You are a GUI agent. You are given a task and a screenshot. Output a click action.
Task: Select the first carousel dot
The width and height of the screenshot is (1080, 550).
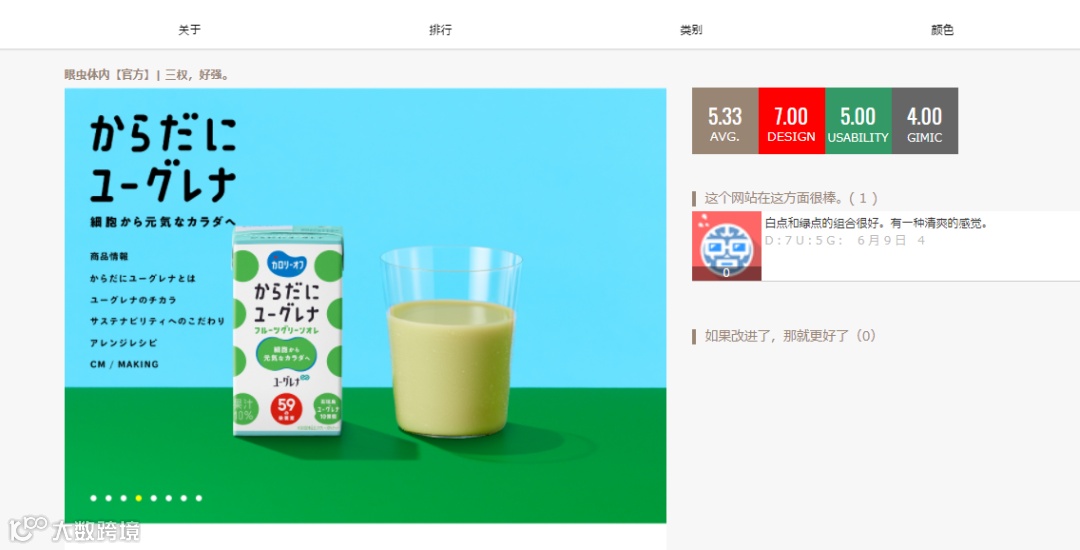[x=93, y=498]
